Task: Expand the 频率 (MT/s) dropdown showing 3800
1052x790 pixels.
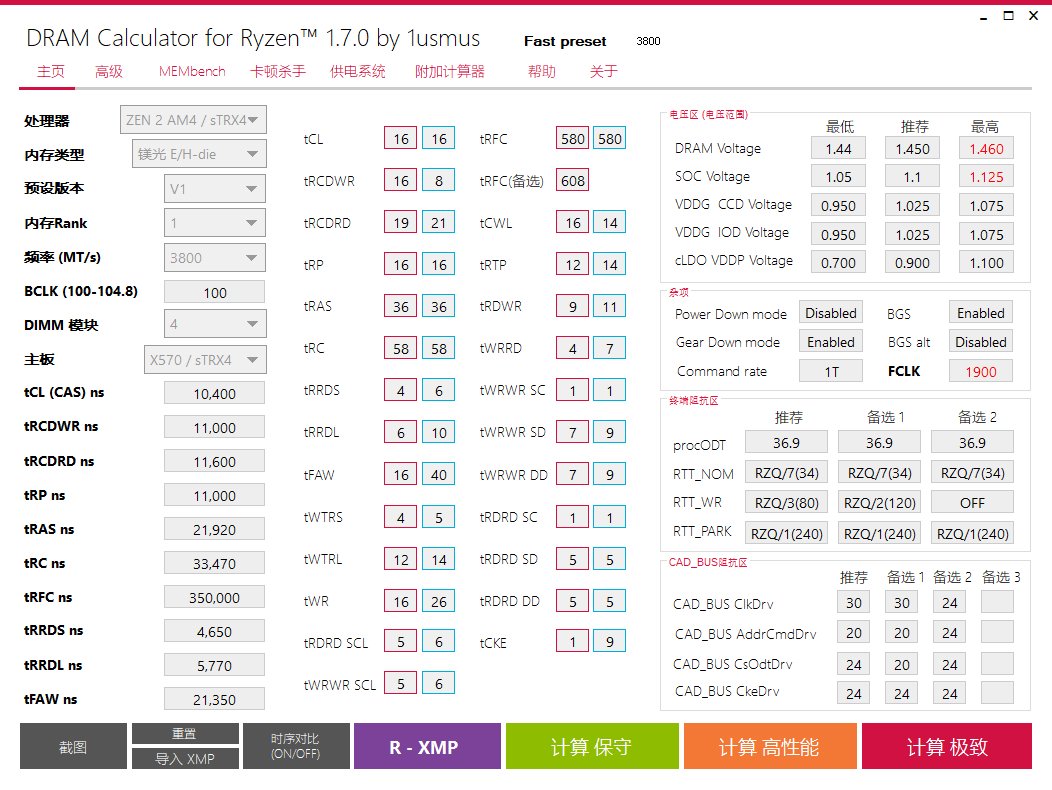Action: point(215,258)
